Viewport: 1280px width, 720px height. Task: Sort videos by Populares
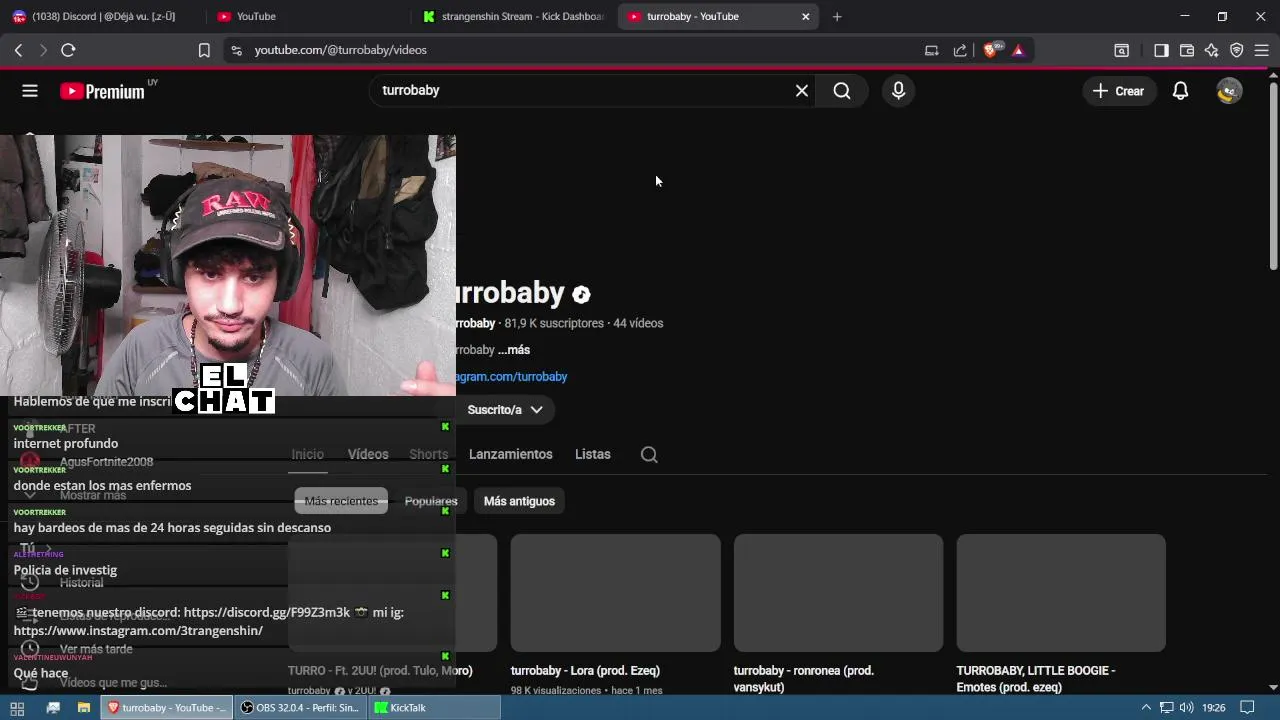pos(431,501)
